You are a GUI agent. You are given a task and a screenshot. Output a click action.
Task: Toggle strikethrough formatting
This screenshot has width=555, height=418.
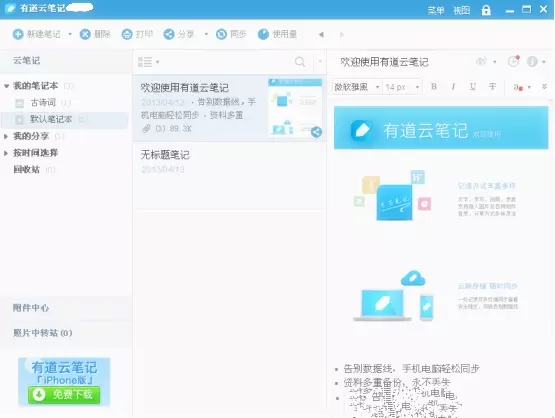[492, 87]
